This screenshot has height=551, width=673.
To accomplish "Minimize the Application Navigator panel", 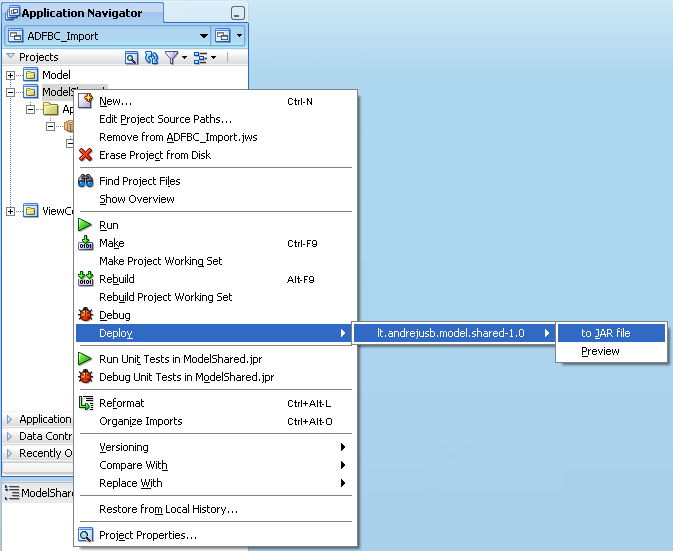I will click(238, 13).
